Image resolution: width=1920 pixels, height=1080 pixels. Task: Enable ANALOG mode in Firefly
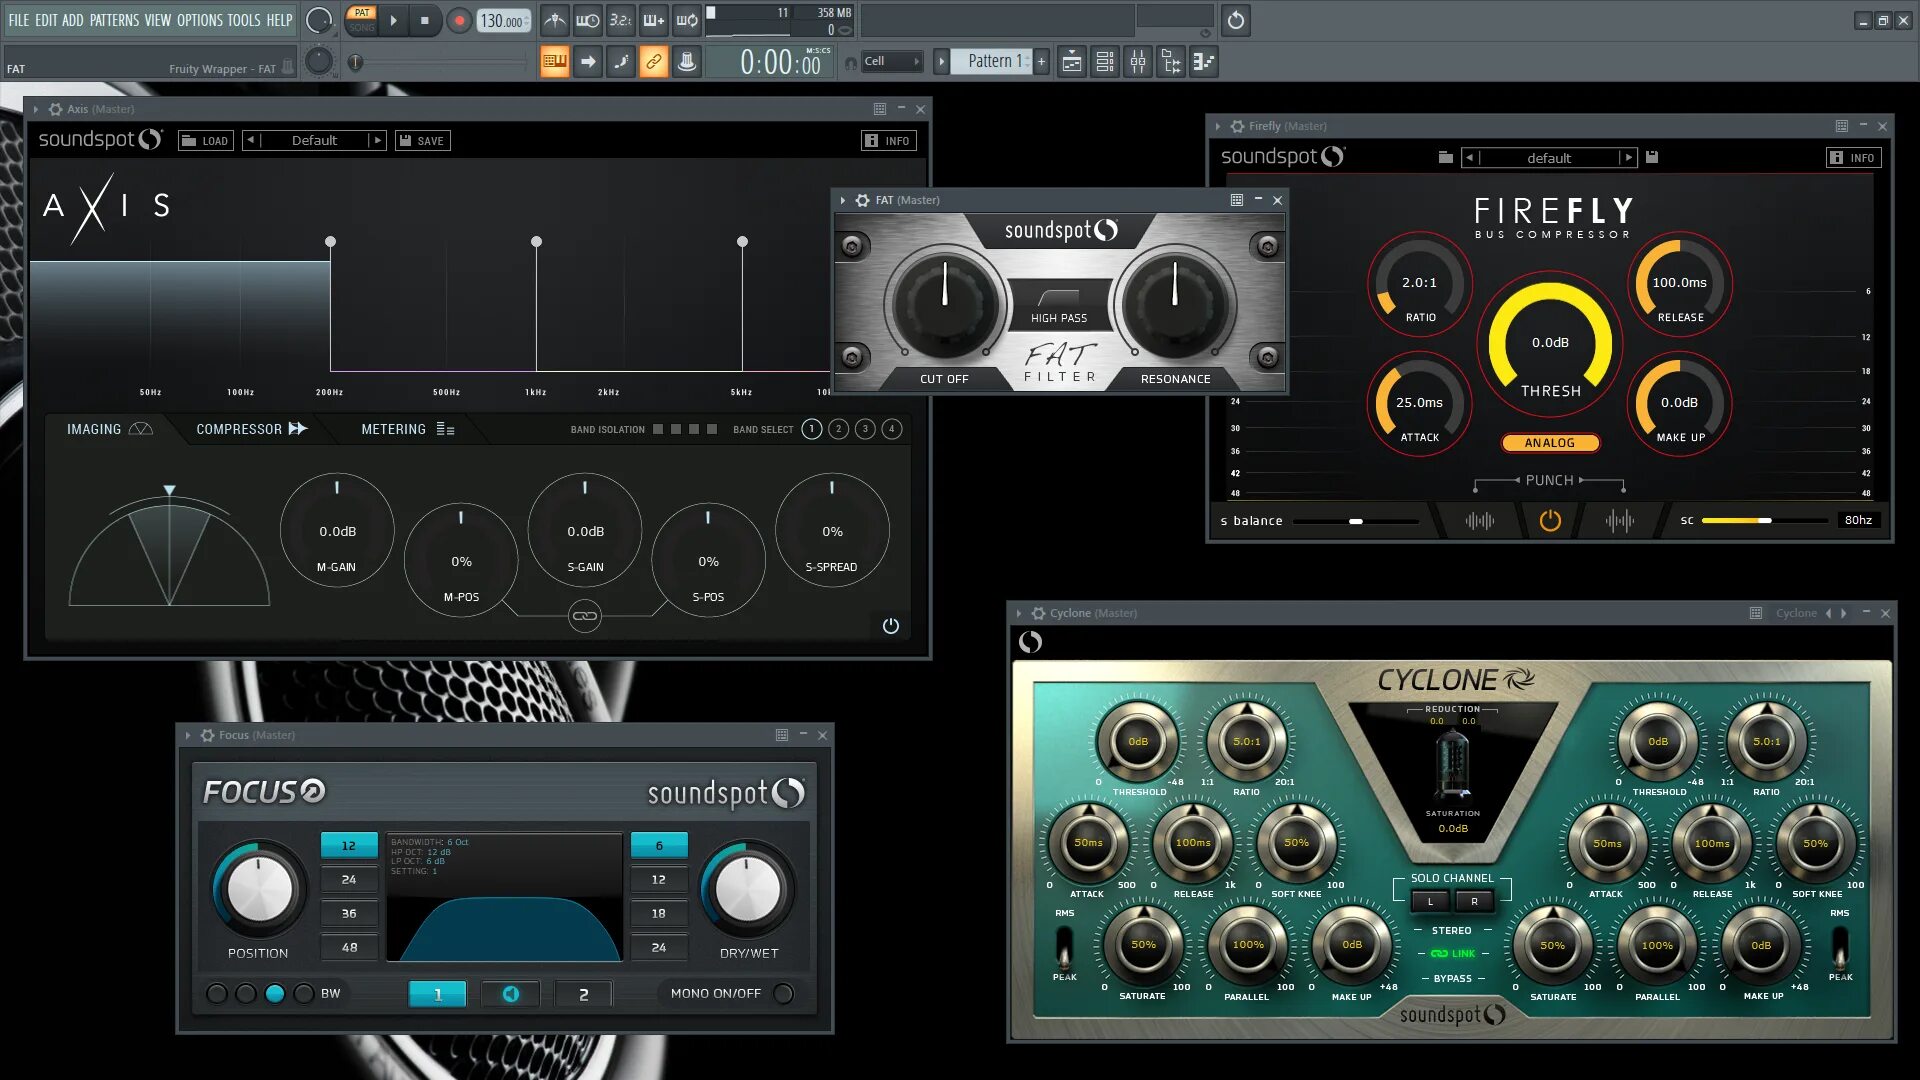click(1549, 443)
